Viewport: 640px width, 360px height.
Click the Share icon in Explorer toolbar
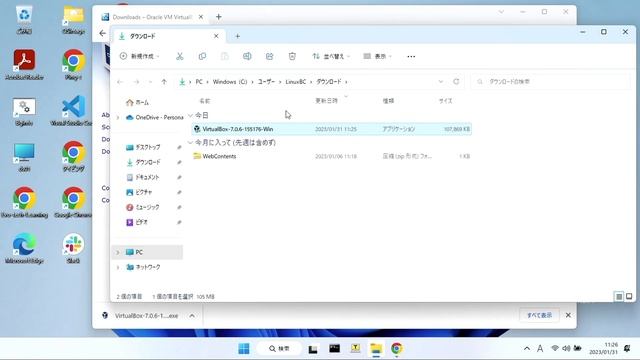point(269,56)
